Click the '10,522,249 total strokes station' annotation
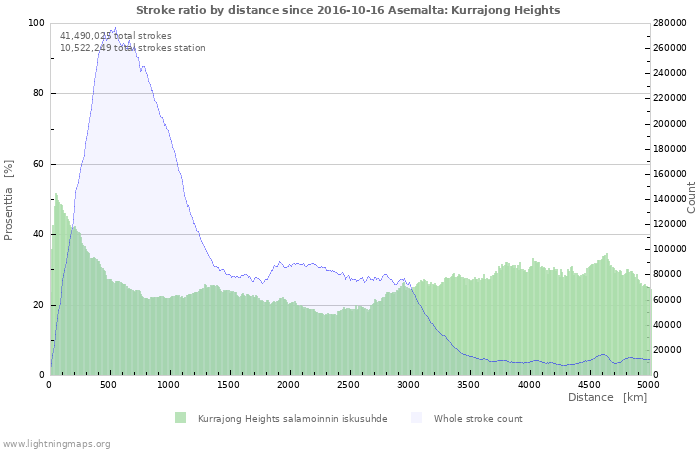 tap(132, 48)
